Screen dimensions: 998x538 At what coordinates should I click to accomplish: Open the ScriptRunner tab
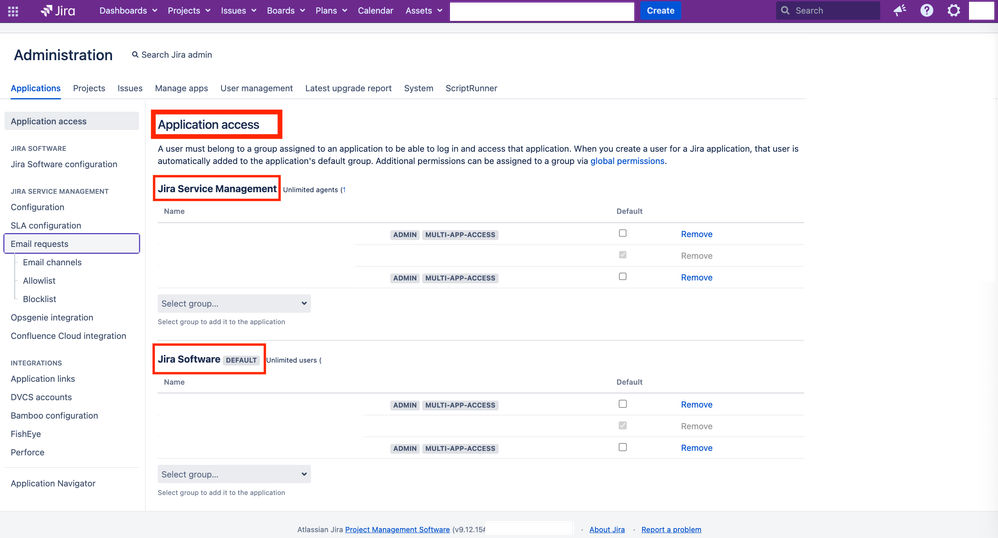[471, 88]
